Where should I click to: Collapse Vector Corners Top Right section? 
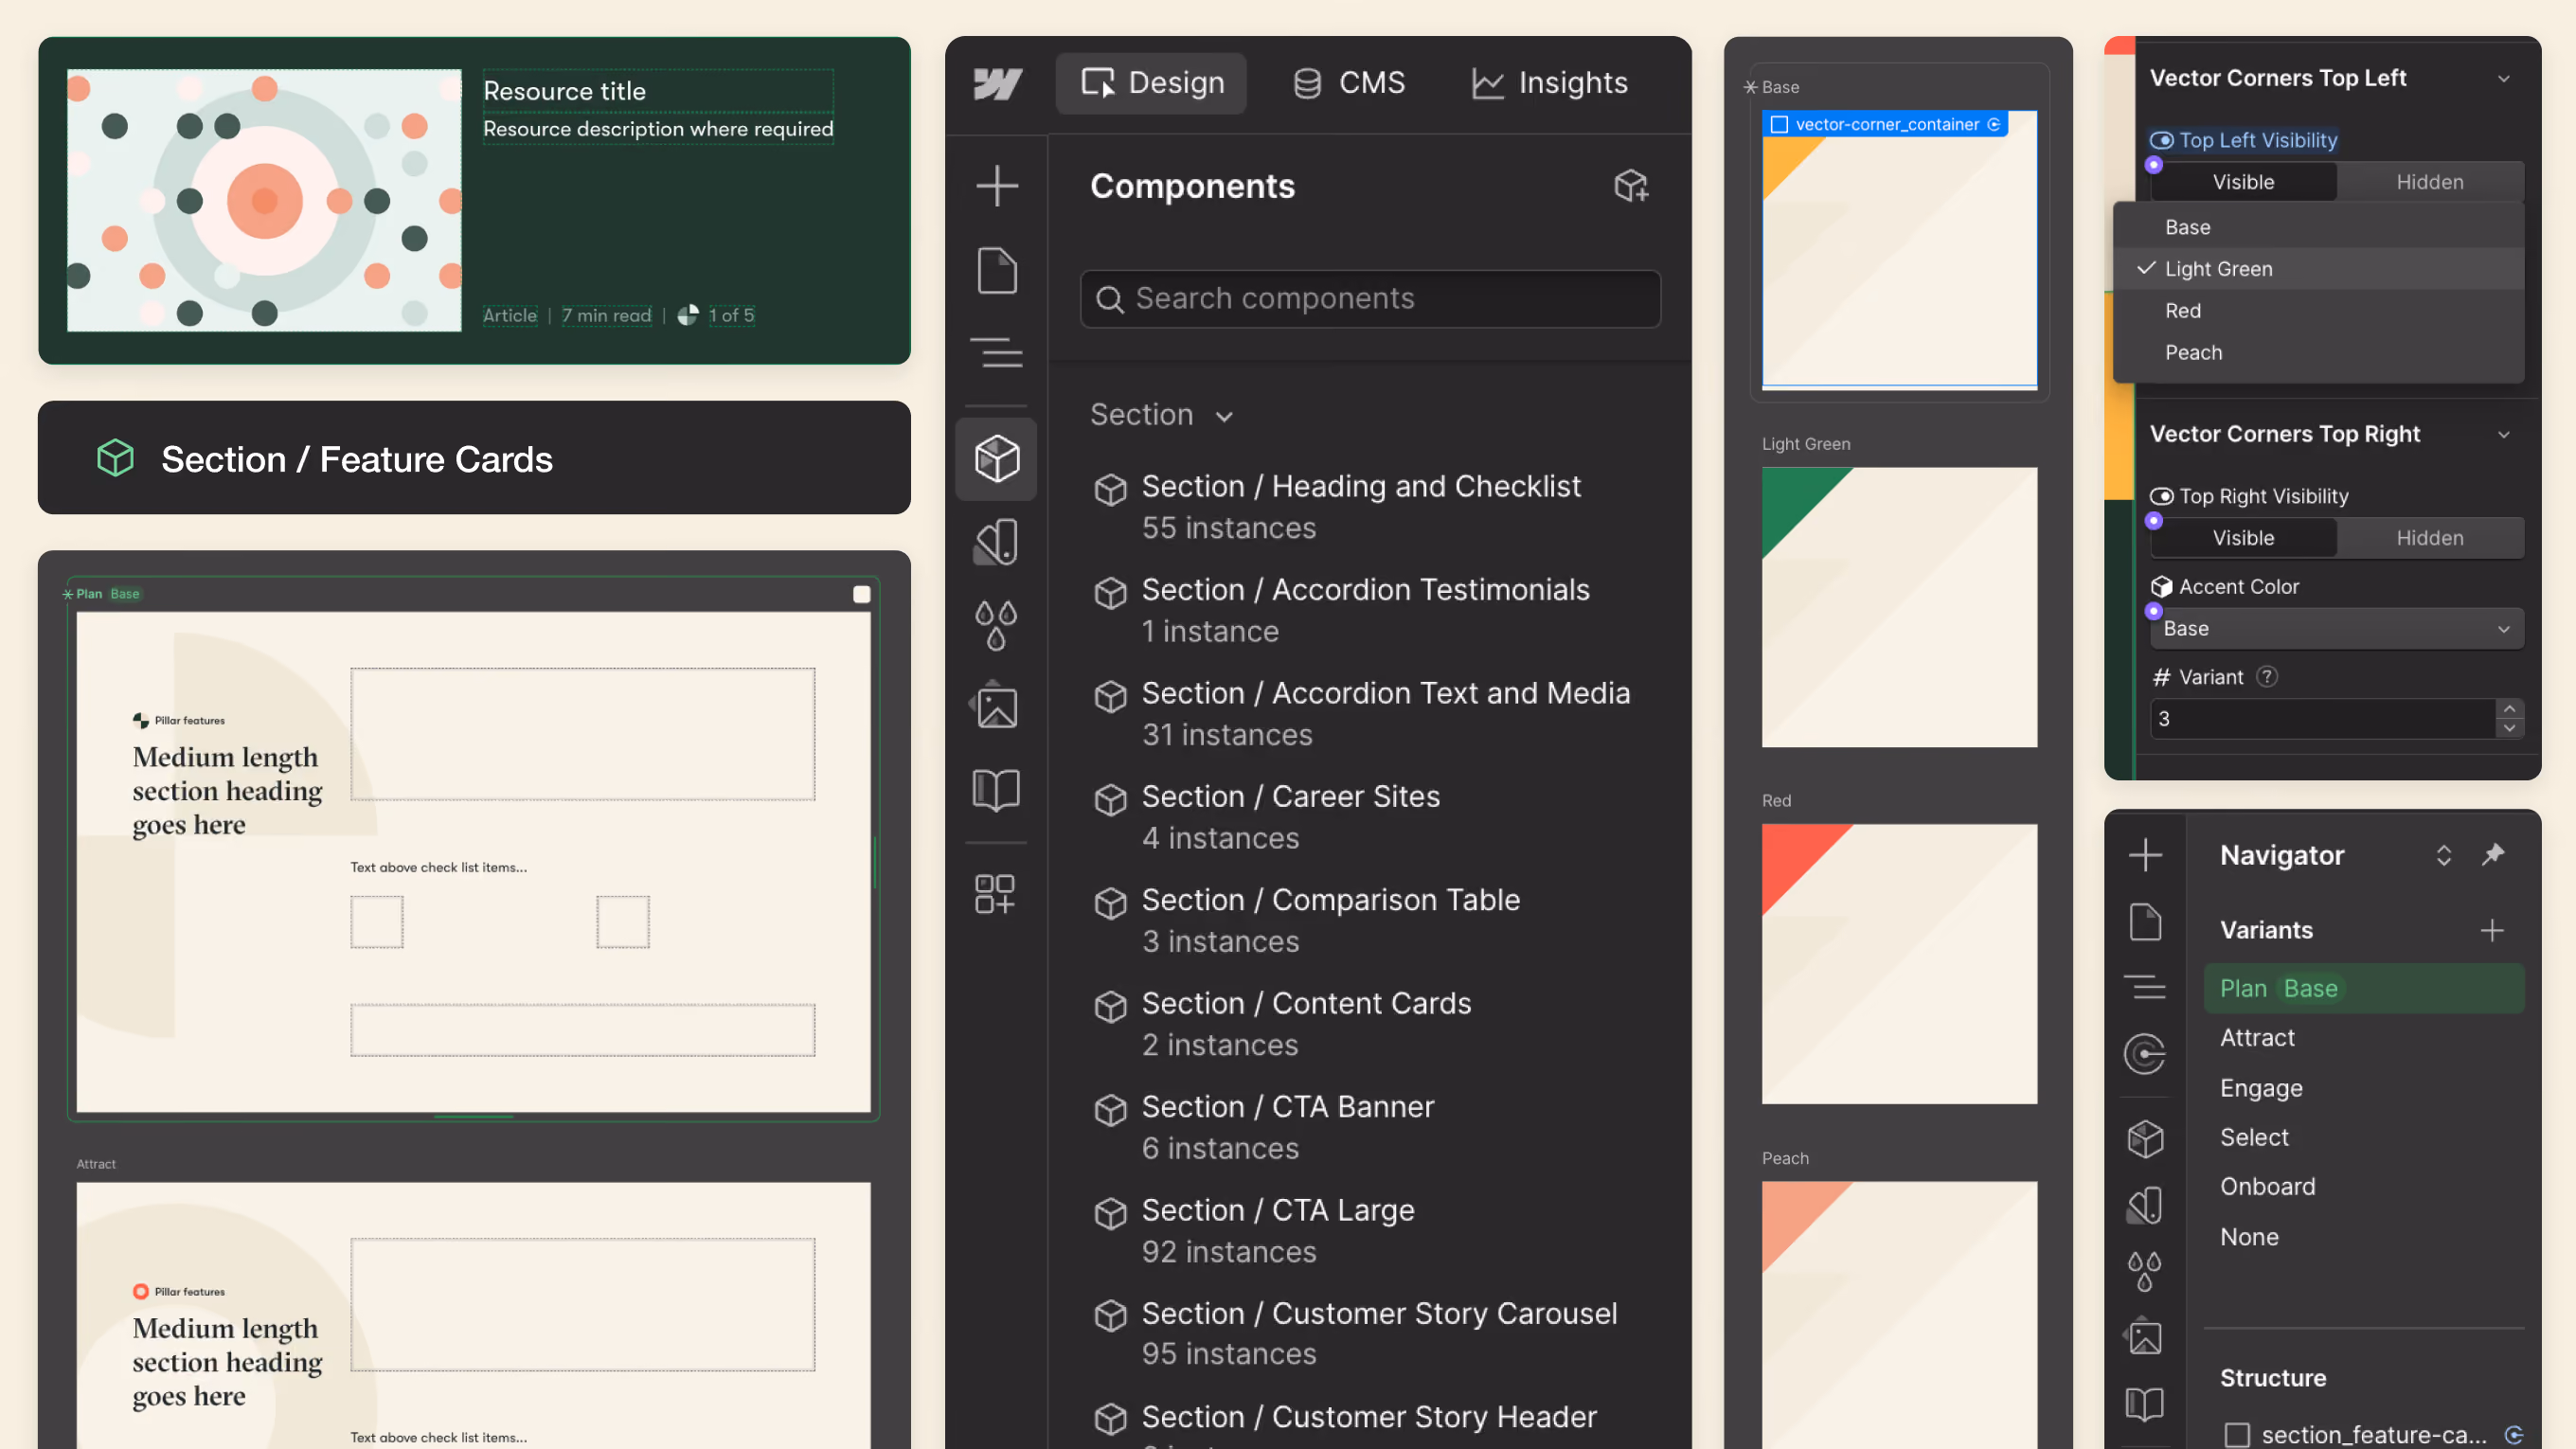coord(2503,435)
